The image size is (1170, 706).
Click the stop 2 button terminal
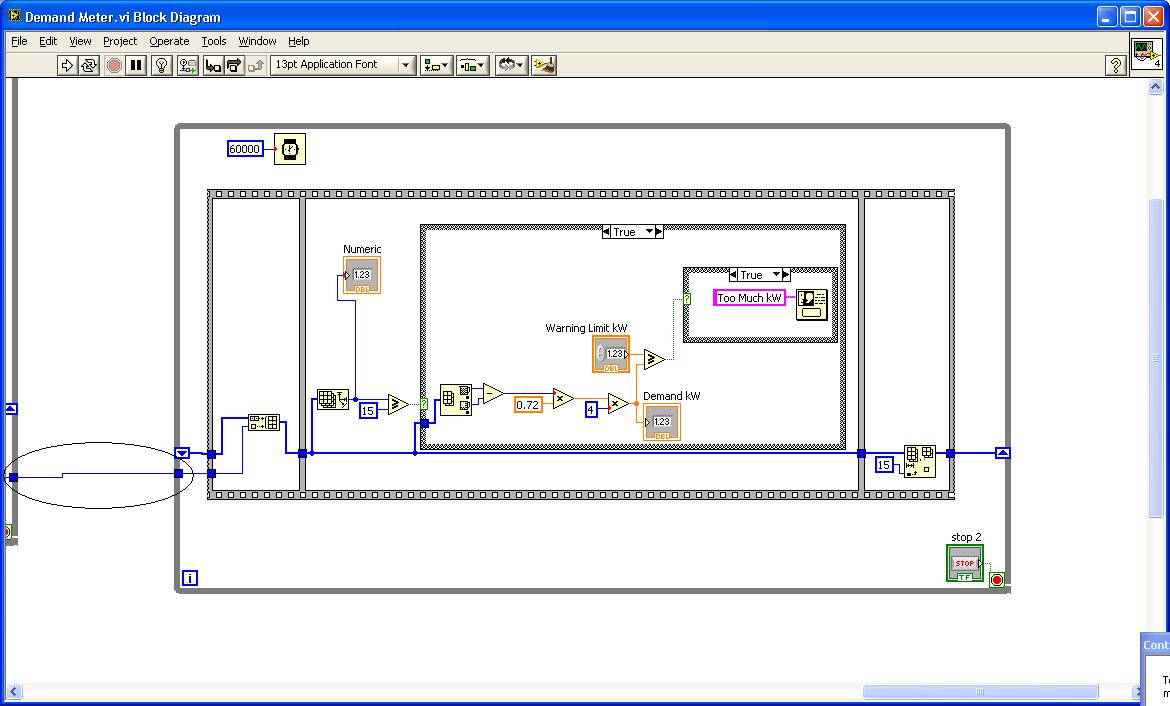pos(964,563)
